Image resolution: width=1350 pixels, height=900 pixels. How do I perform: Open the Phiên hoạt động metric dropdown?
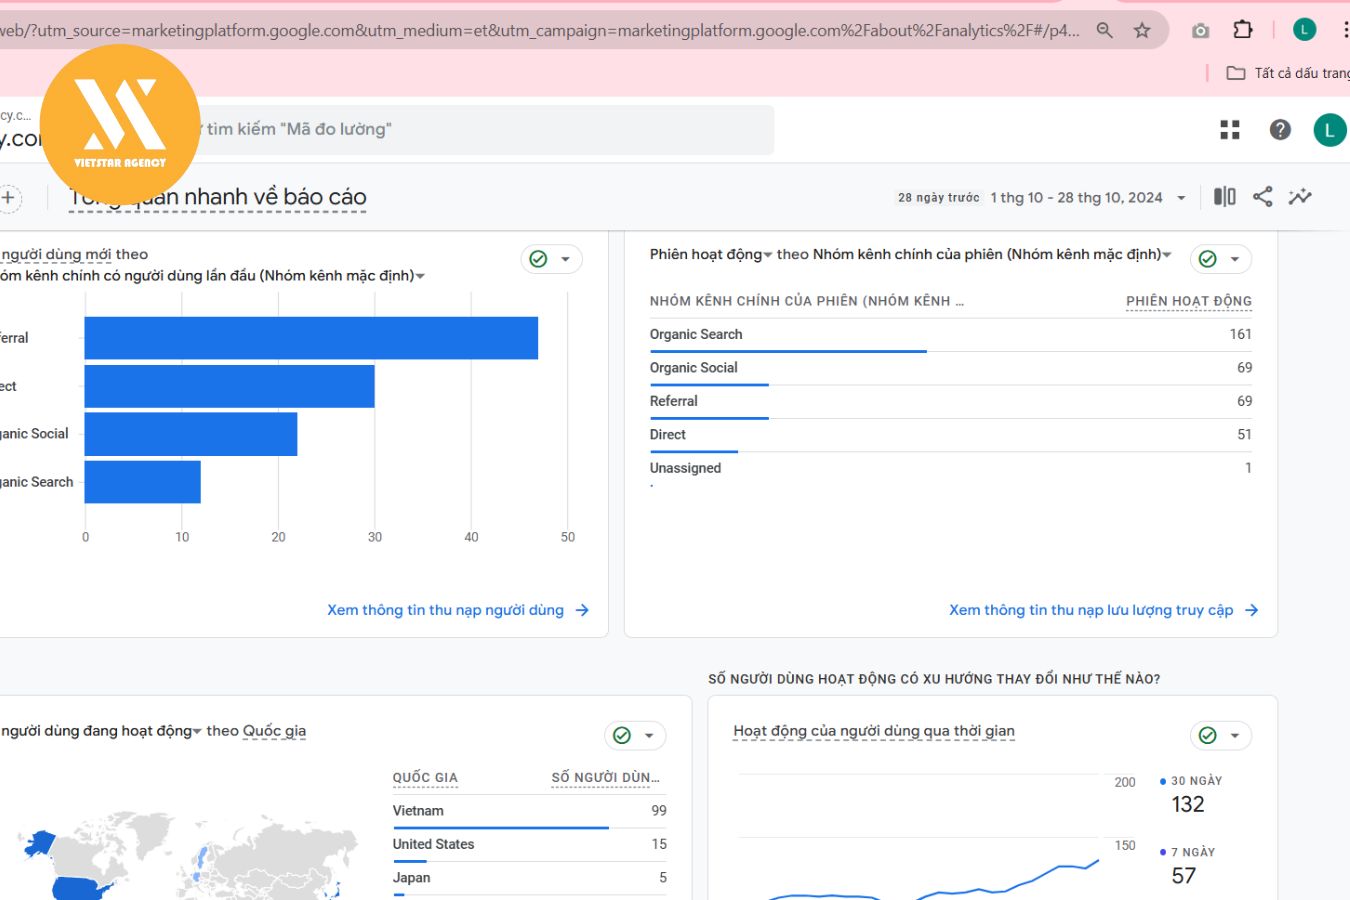click(x=711, y=254)
